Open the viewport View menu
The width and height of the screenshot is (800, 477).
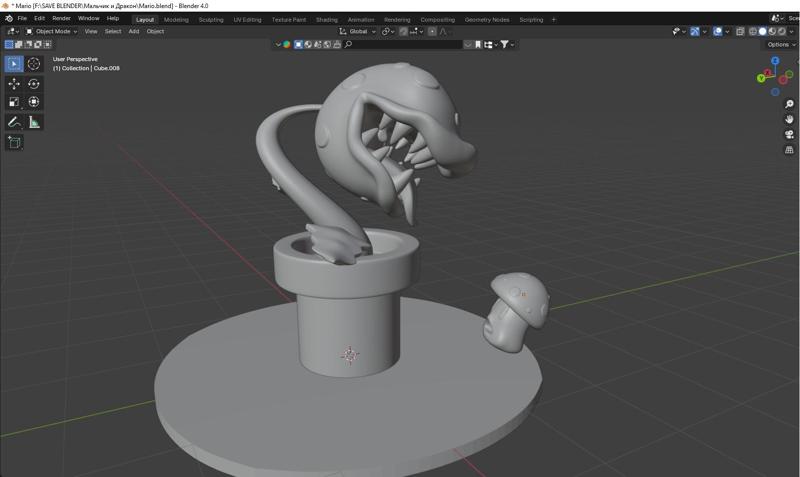coord(91,32)
